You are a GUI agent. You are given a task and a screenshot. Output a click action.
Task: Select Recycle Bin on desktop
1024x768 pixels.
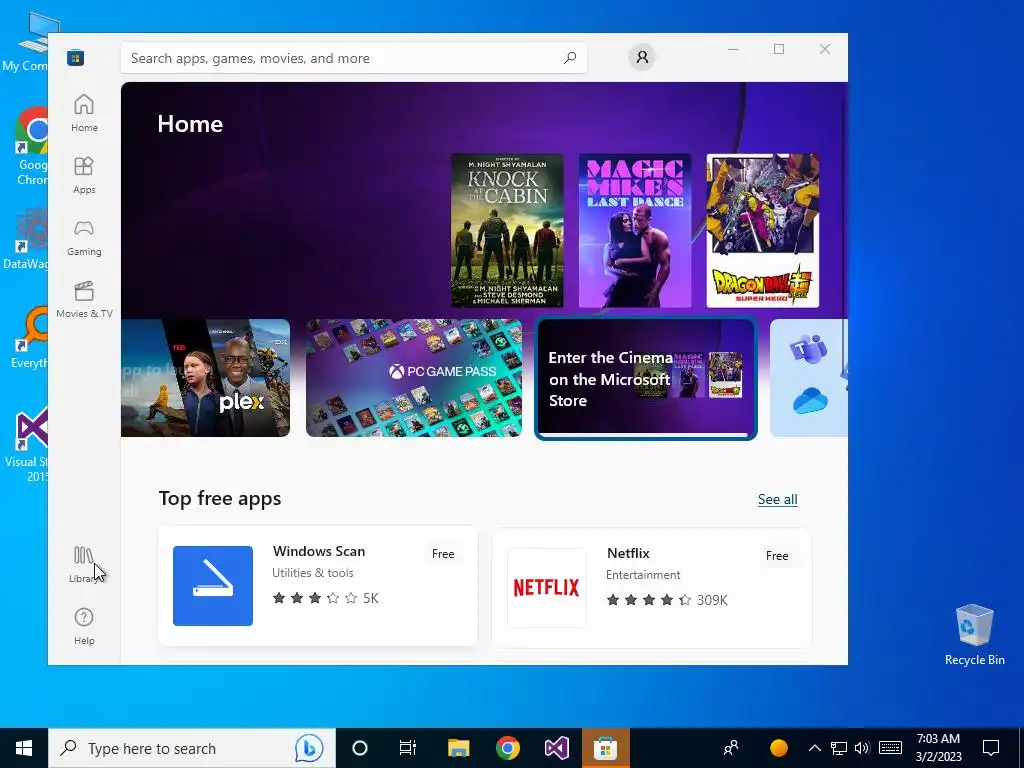[974, 634]
